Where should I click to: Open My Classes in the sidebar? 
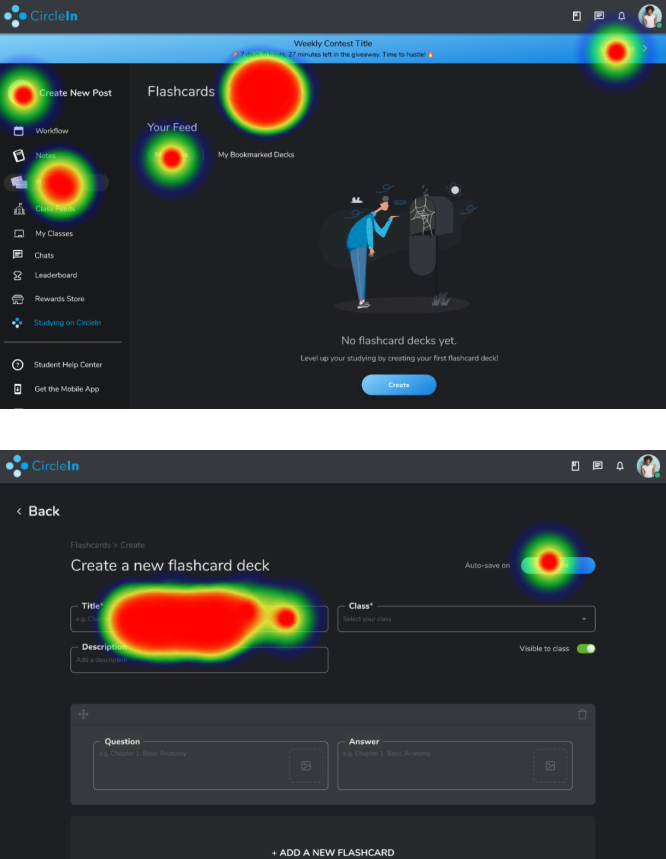54,233
